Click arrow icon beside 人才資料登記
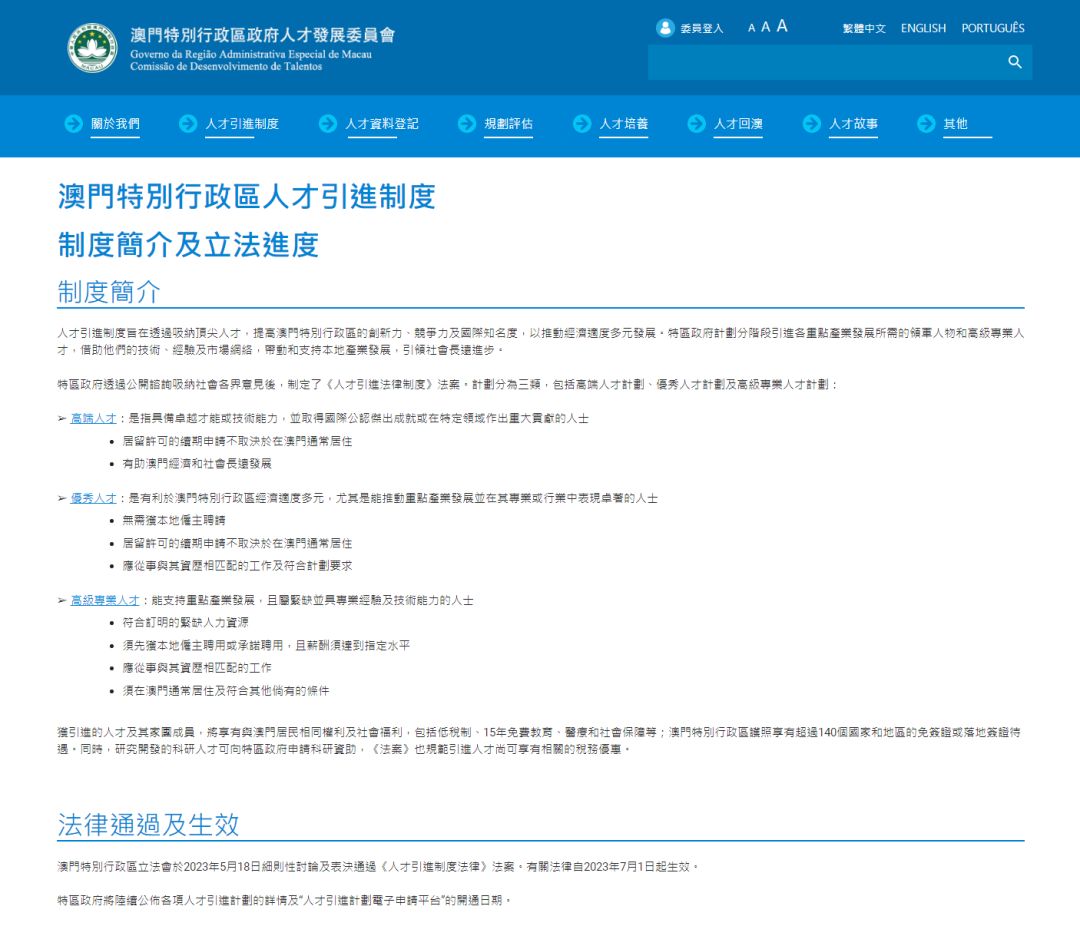Viewport: 1080px width, 926px height. point(328,124)
